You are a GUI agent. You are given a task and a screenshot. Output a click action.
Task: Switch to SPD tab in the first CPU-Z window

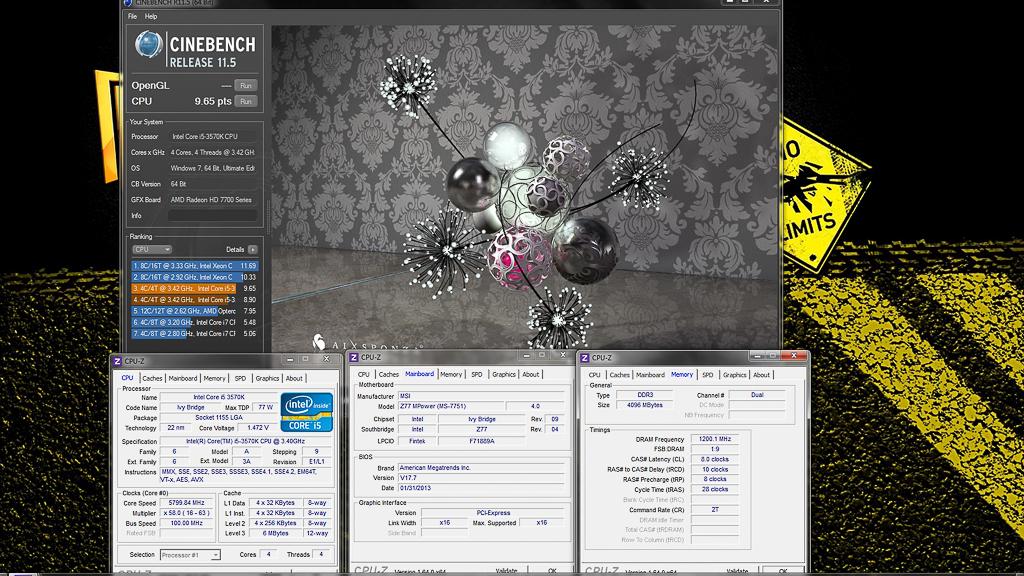coord(240,378)
